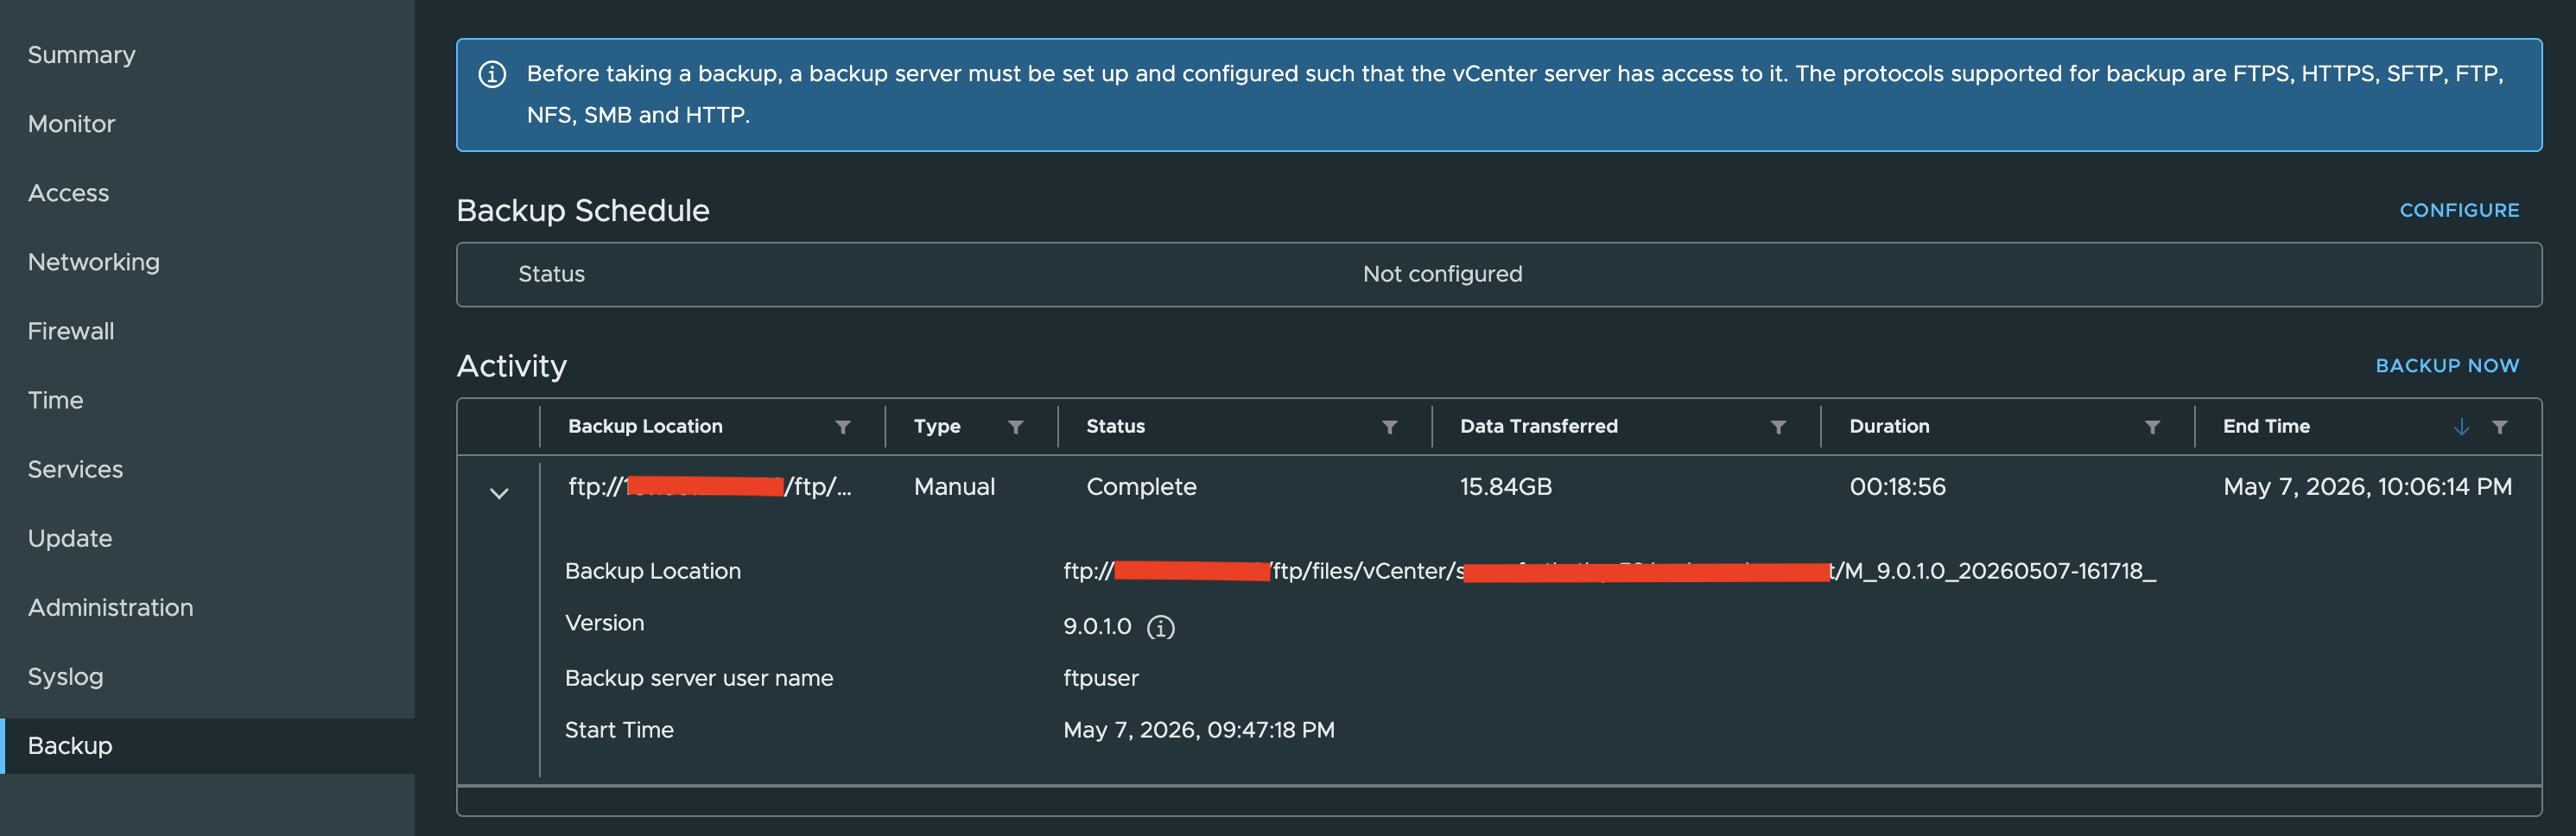Open the Time settings

coord(55,400)
